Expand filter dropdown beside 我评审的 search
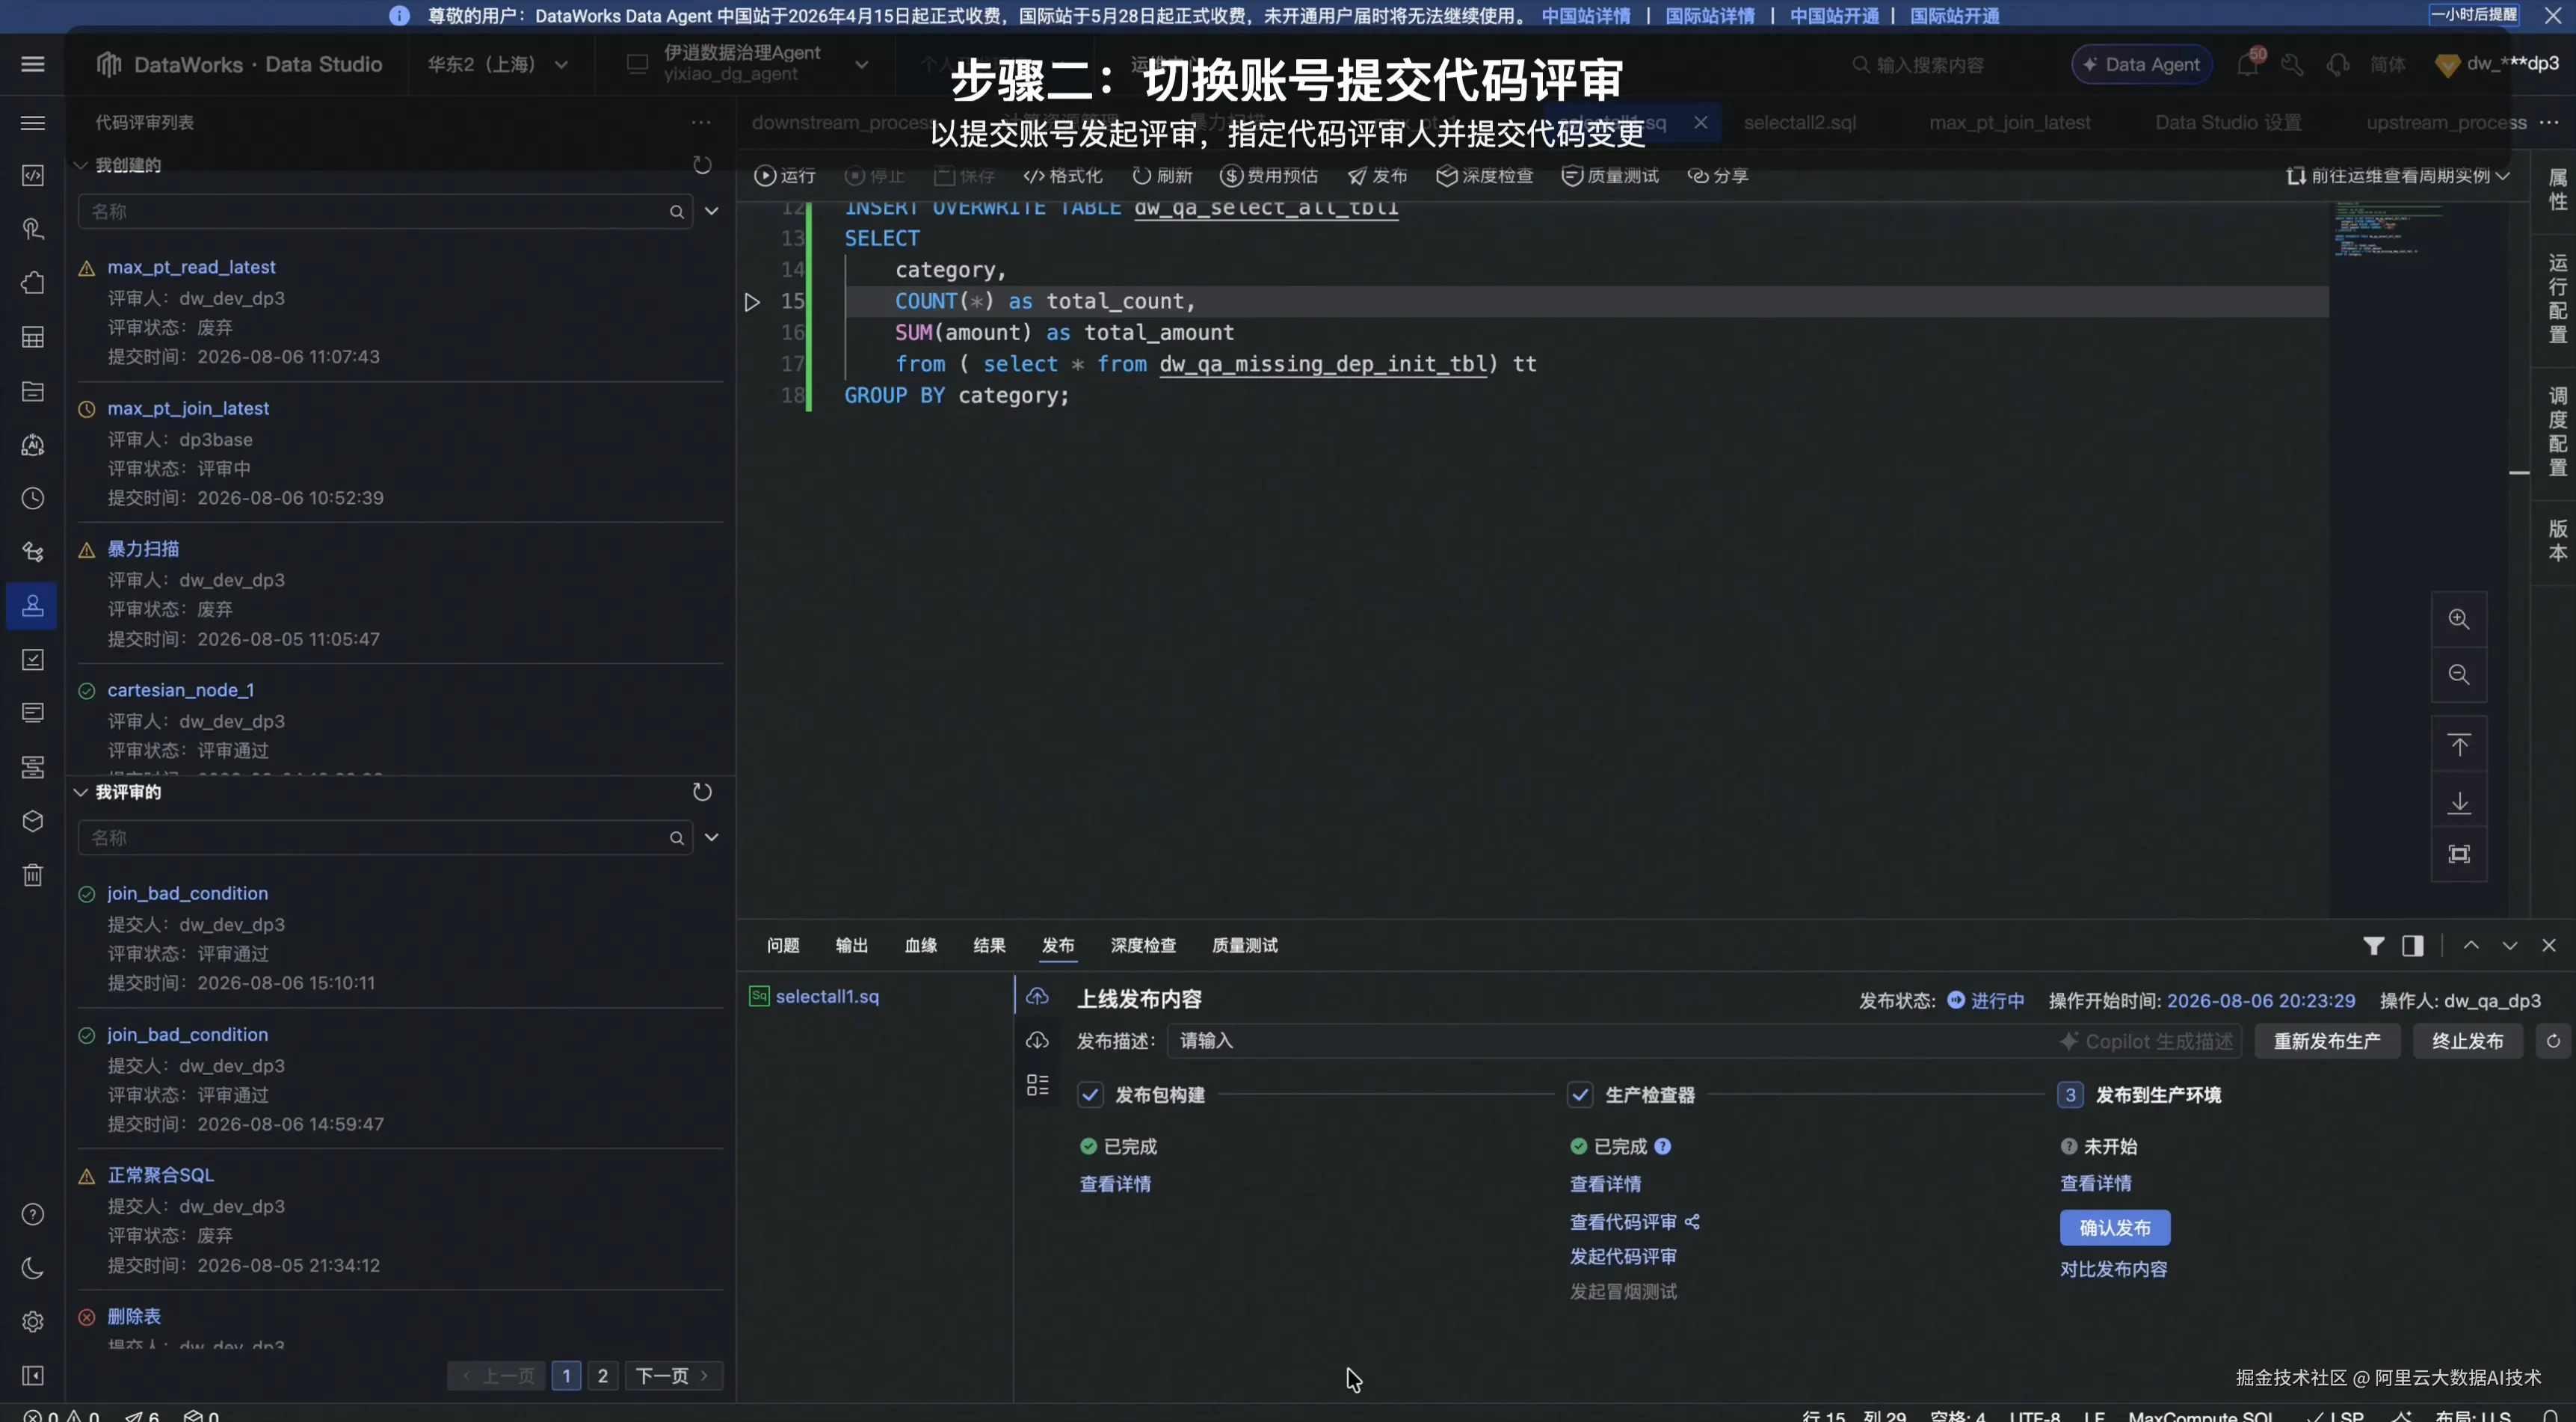 click(711, 837)
